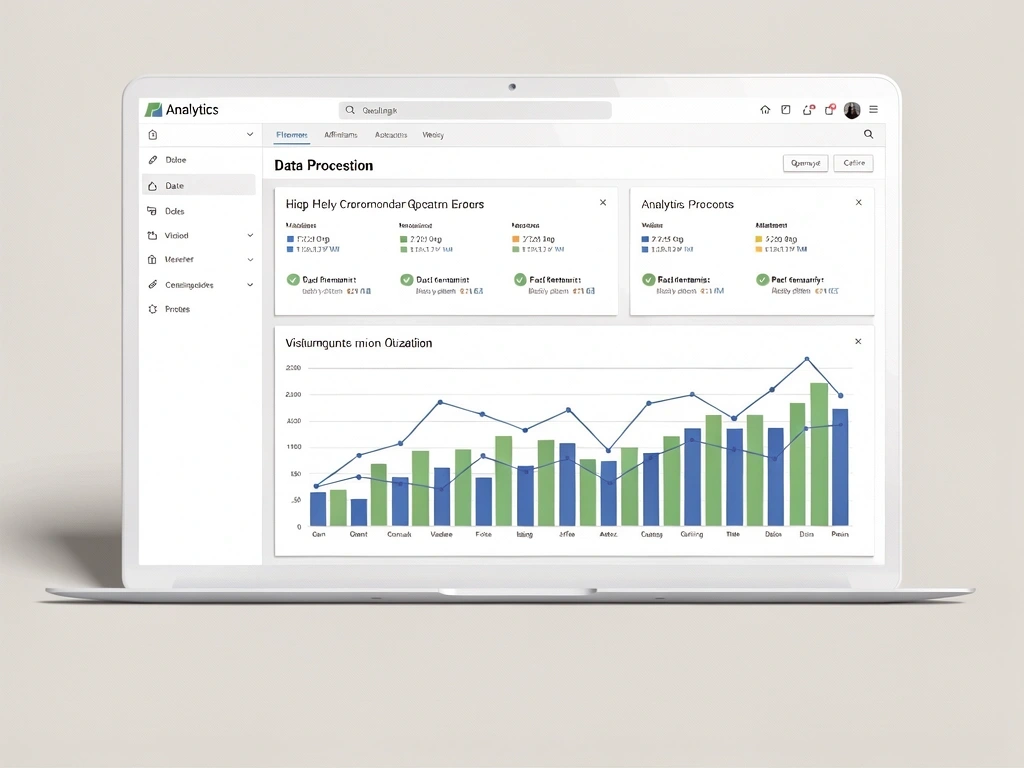Expand the Vereref sidebar section

pos(250,259)
